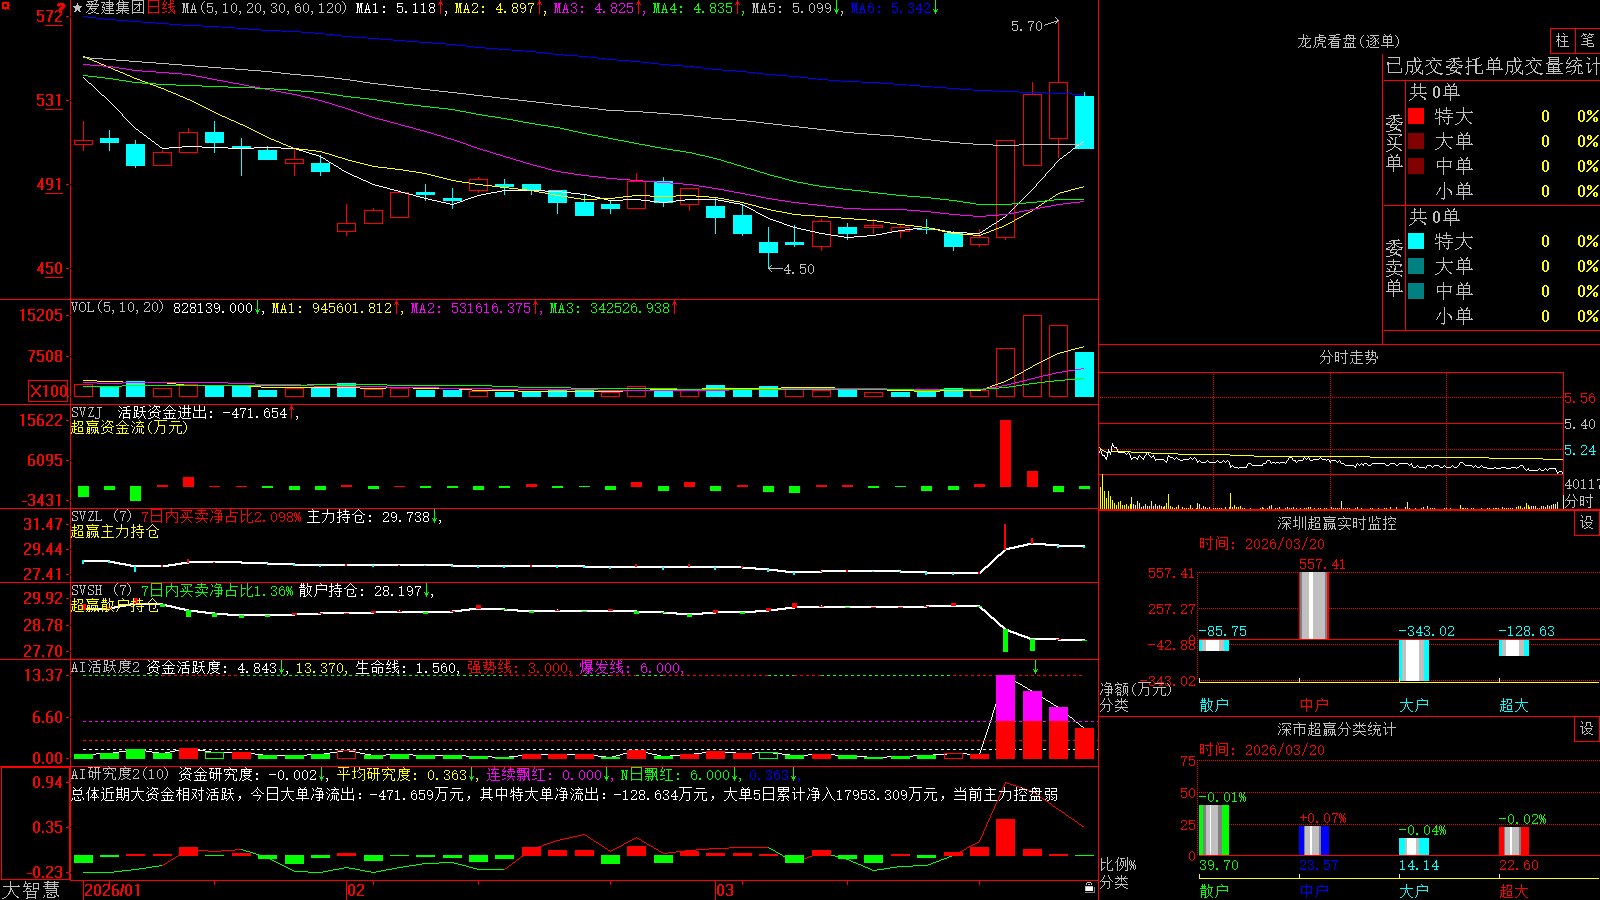Click the 02 month marker on the date axis

[355, 890]
